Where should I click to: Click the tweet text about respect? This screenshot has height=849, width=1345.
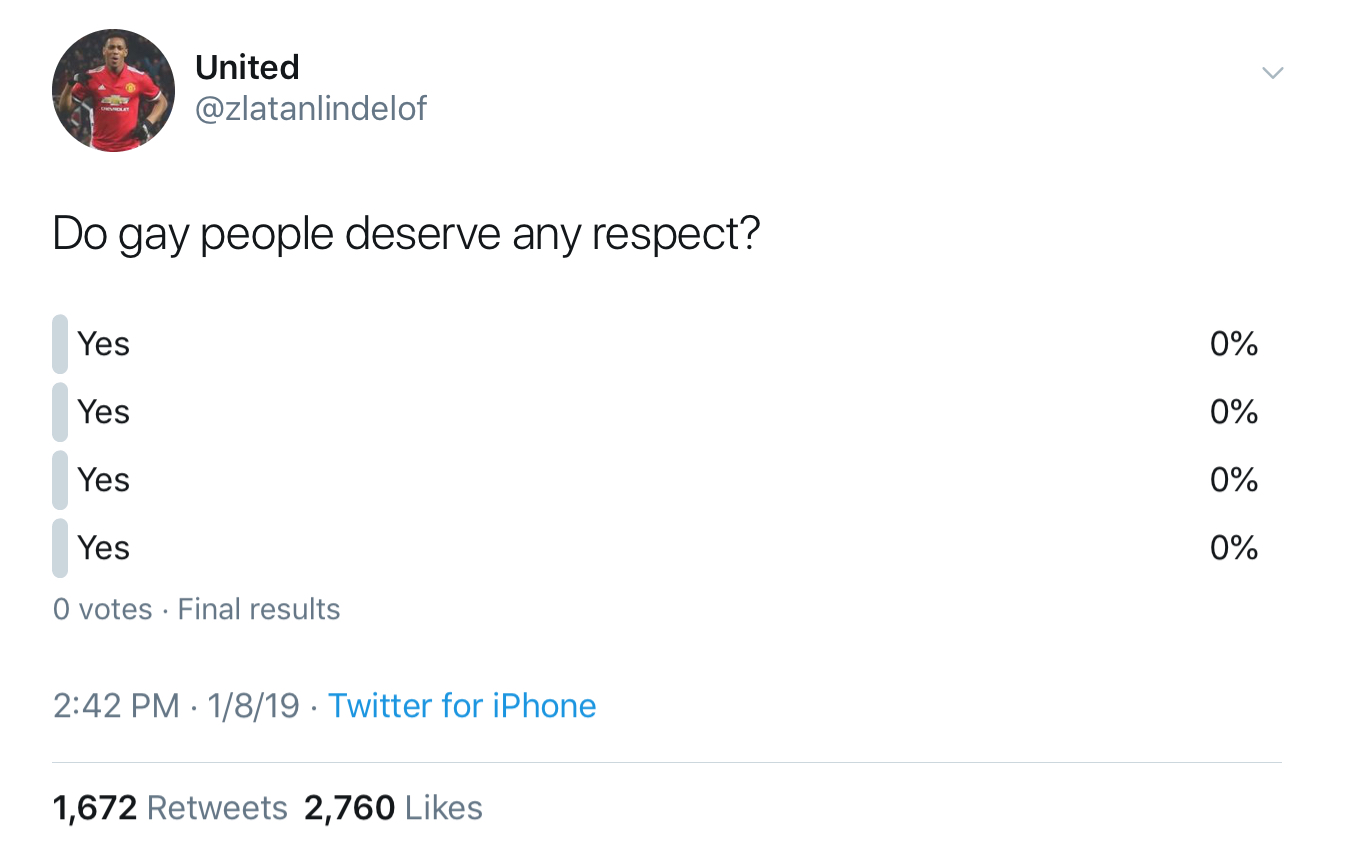(x=406, y=234)
